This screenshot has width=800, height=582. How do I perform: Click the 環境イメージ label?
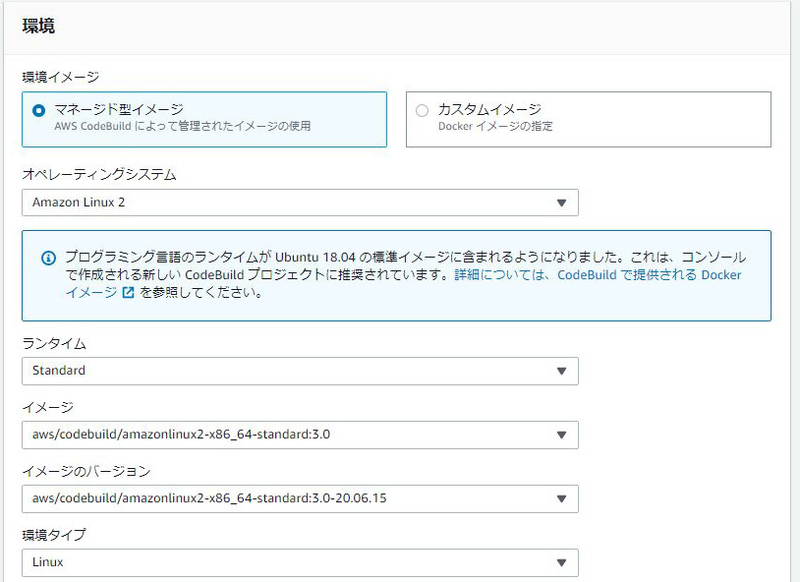[x=61, y=77]
